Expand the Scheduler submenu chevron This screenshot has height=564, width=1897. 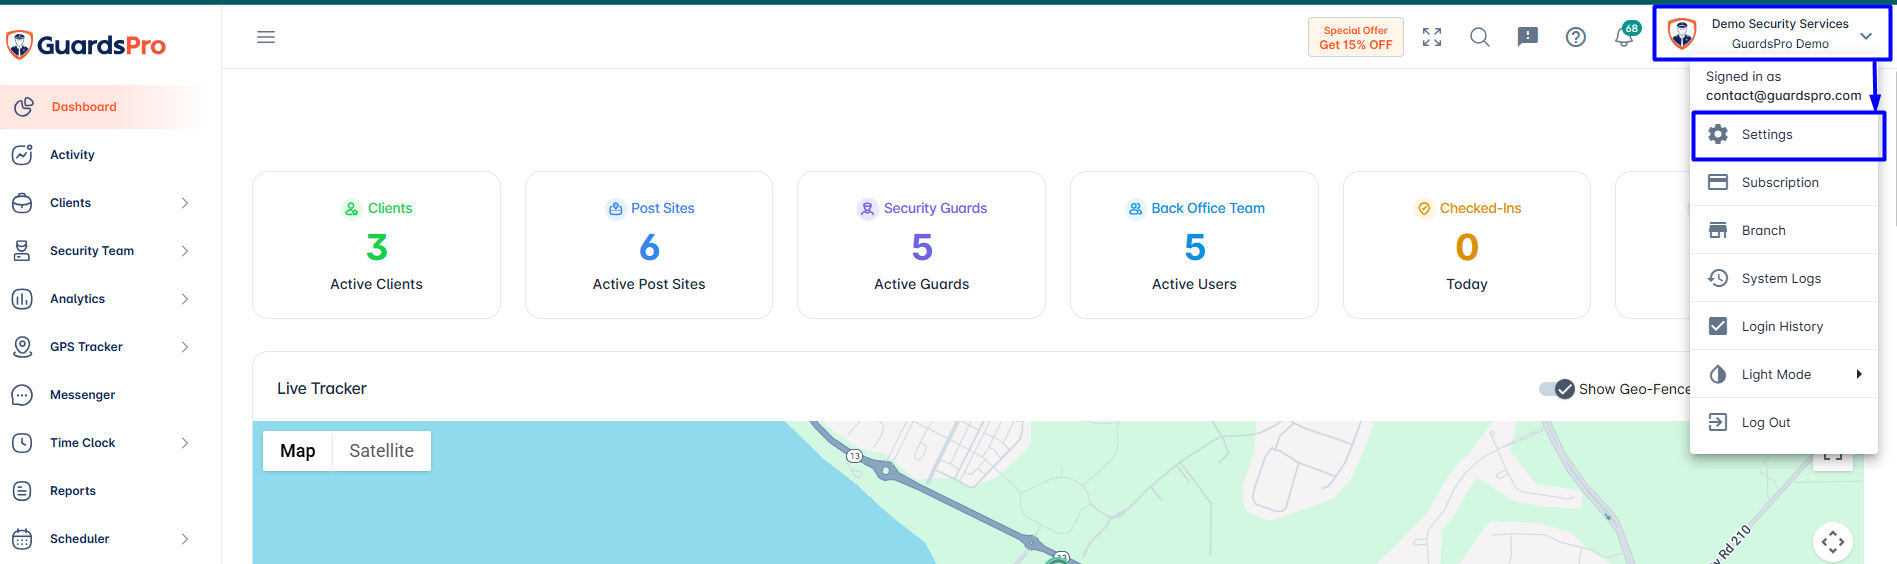[x=185, y=539]
